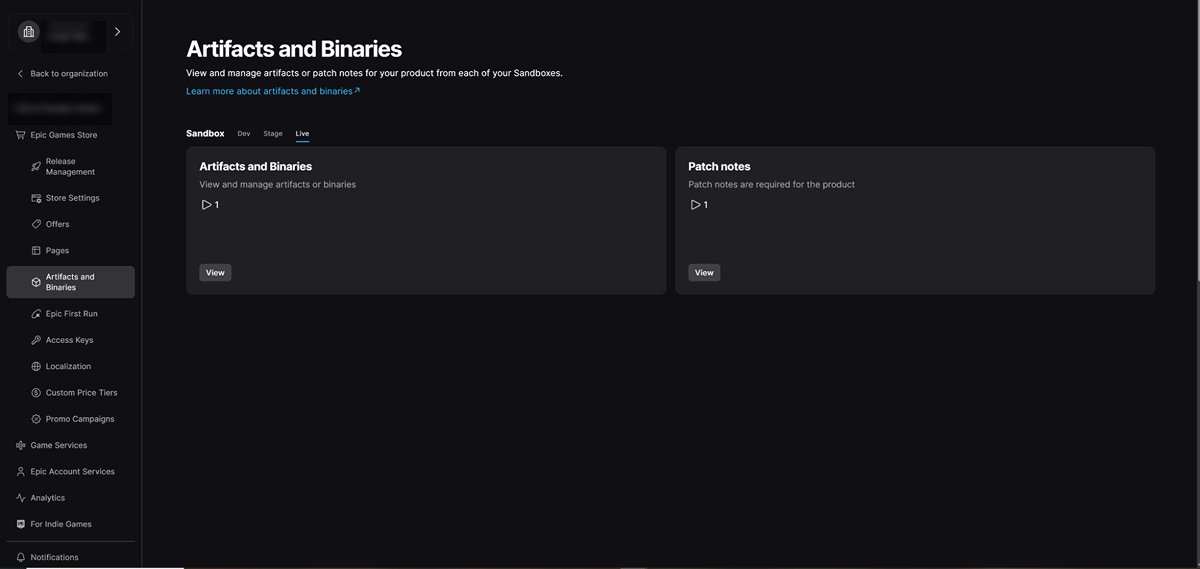Click the Access Keys key icon
The width and height of the screenshot is (1200, 569).
tap(36, 340)
